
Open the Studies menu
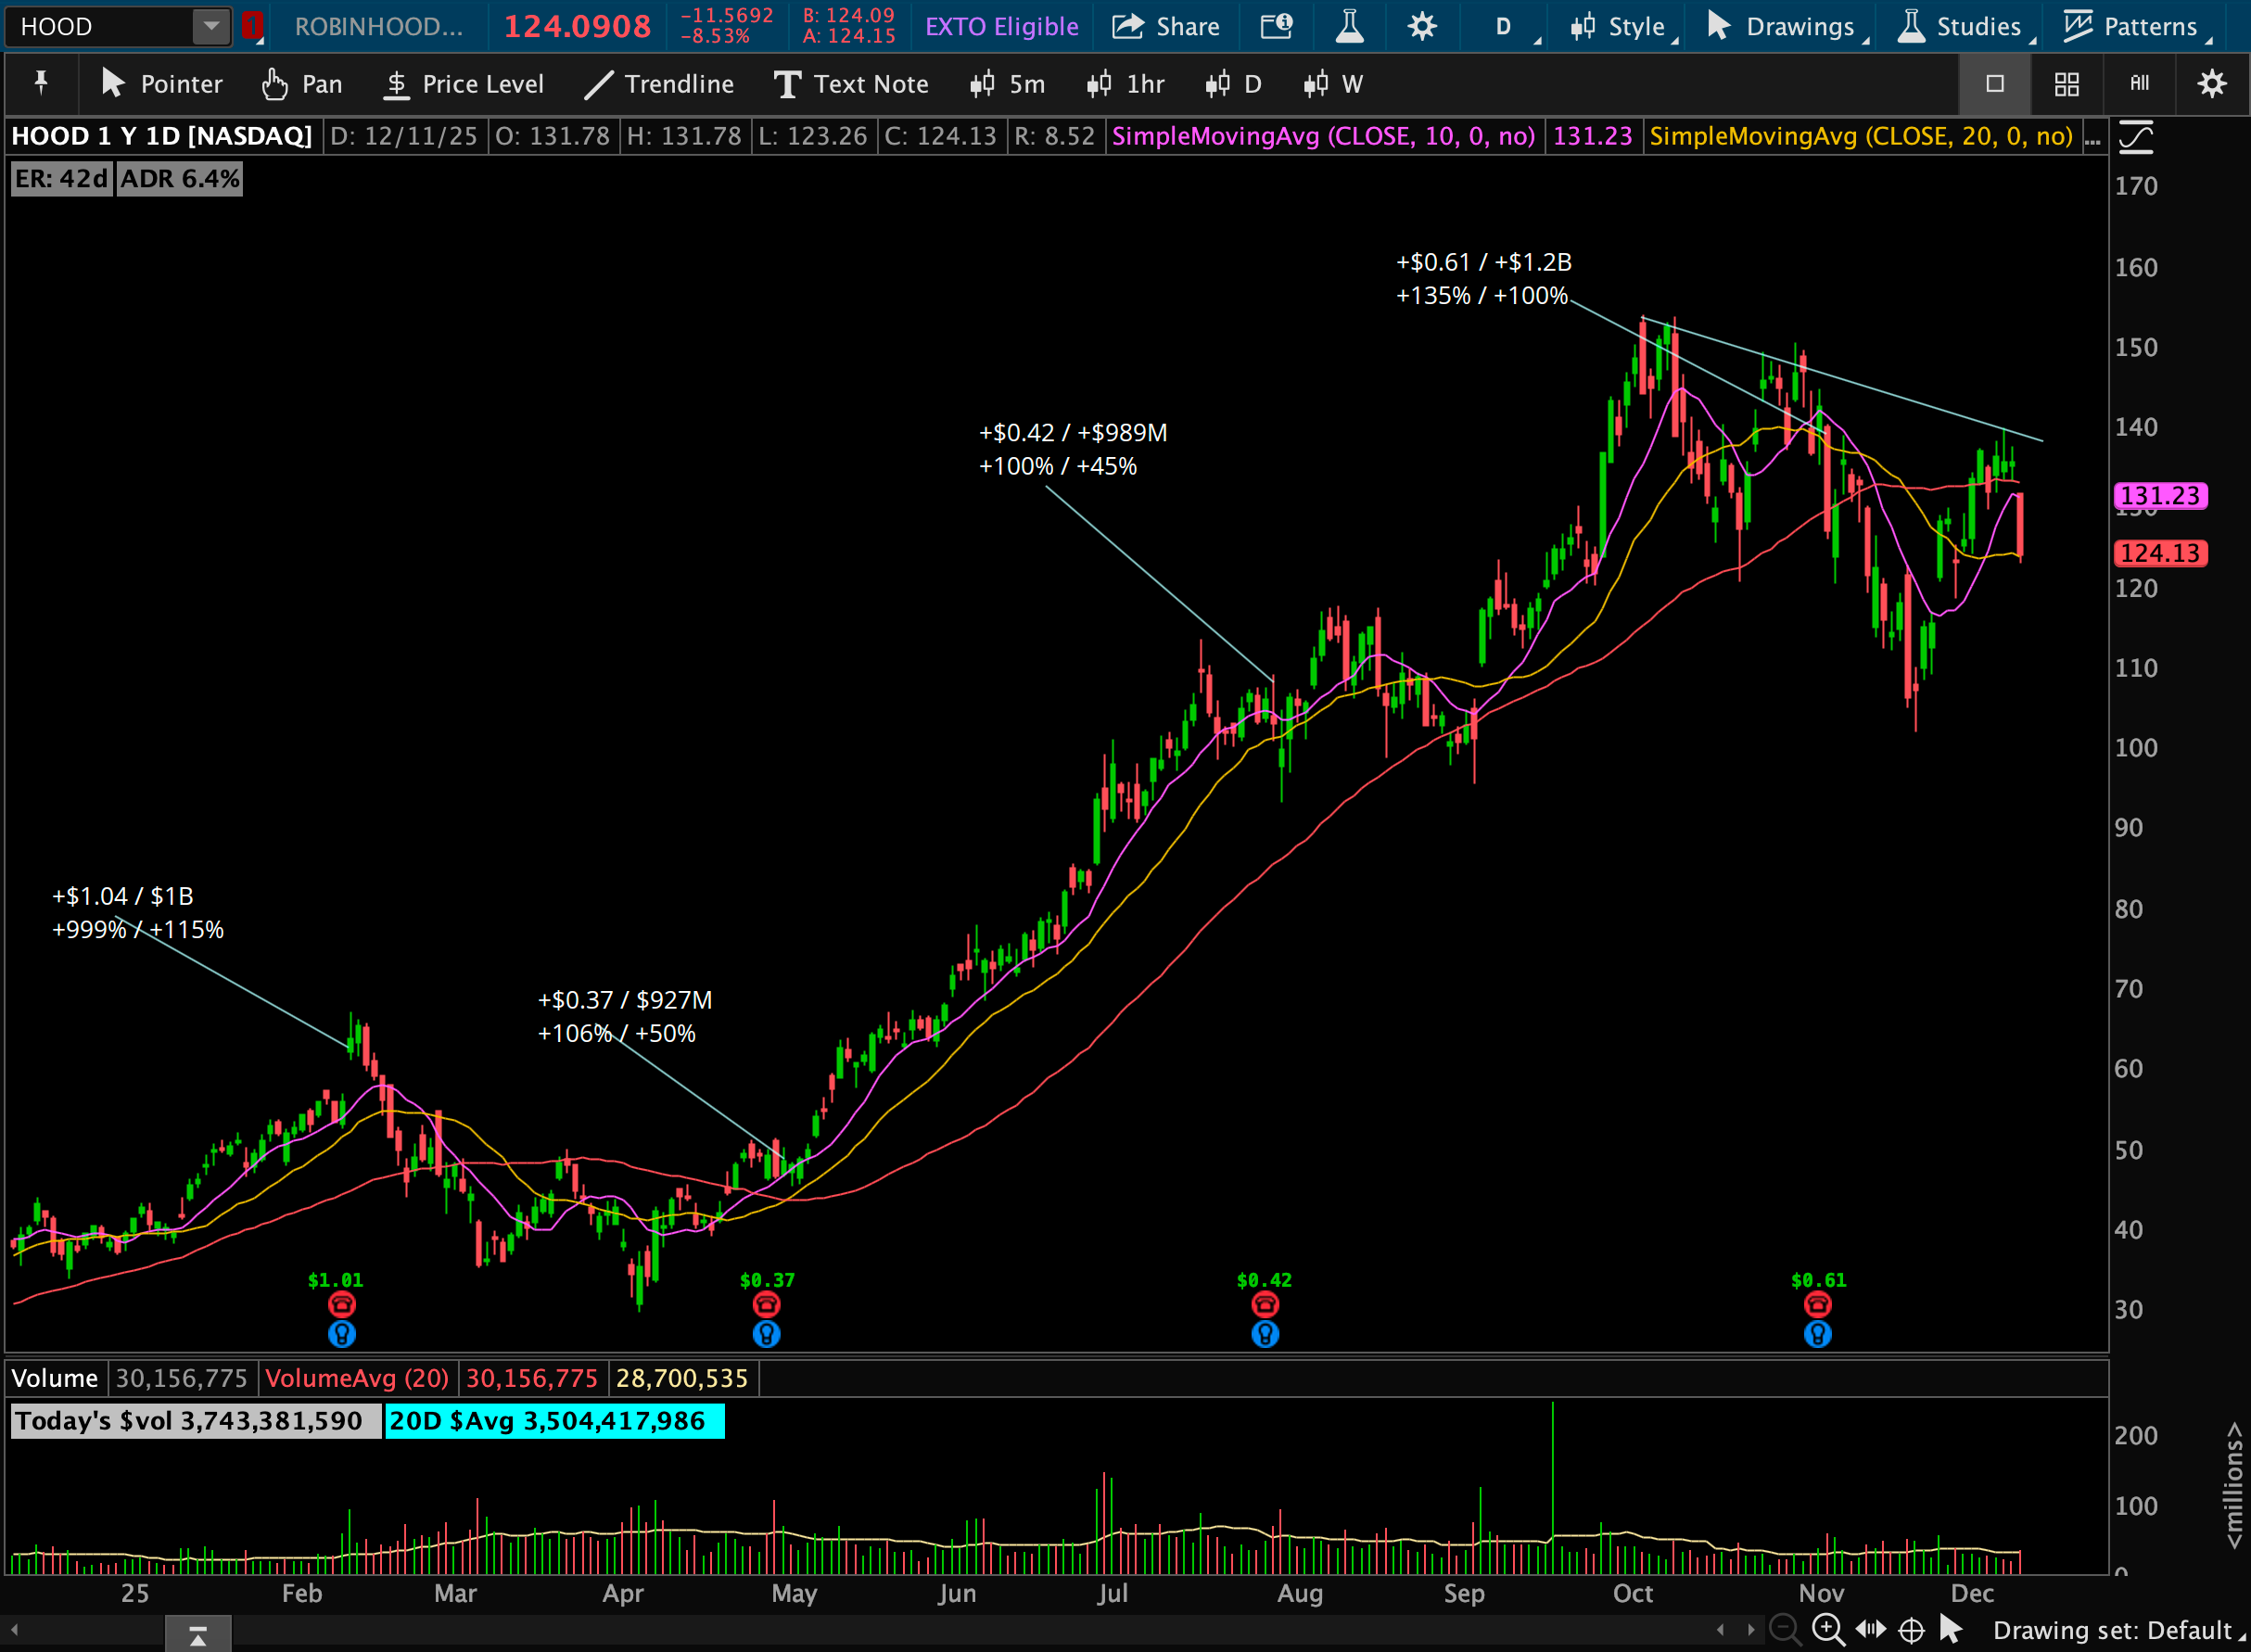pyautogui.click(x=1963, y=27)
